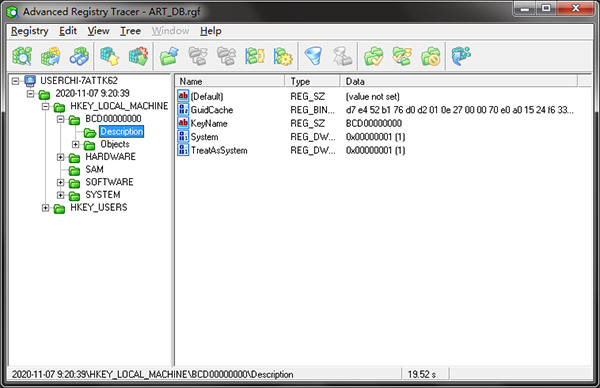
Task: Click the Advanced Registry Tracer title bar icon
Action: pyautogui.click(x=13, y=12)
